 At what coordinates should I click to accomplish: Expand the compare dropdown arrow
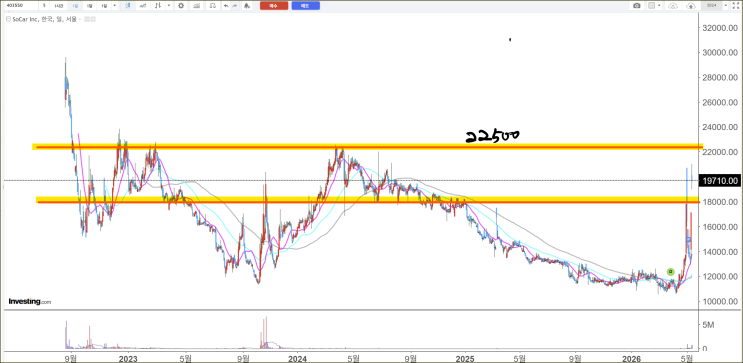point(169,6)
